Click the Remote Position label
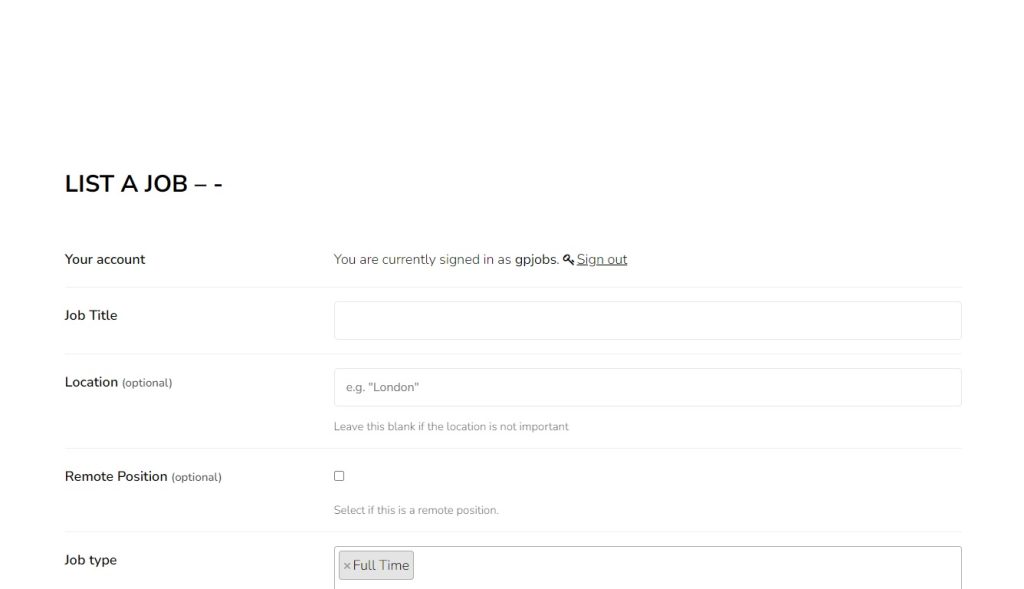 (x=116, y=477)
